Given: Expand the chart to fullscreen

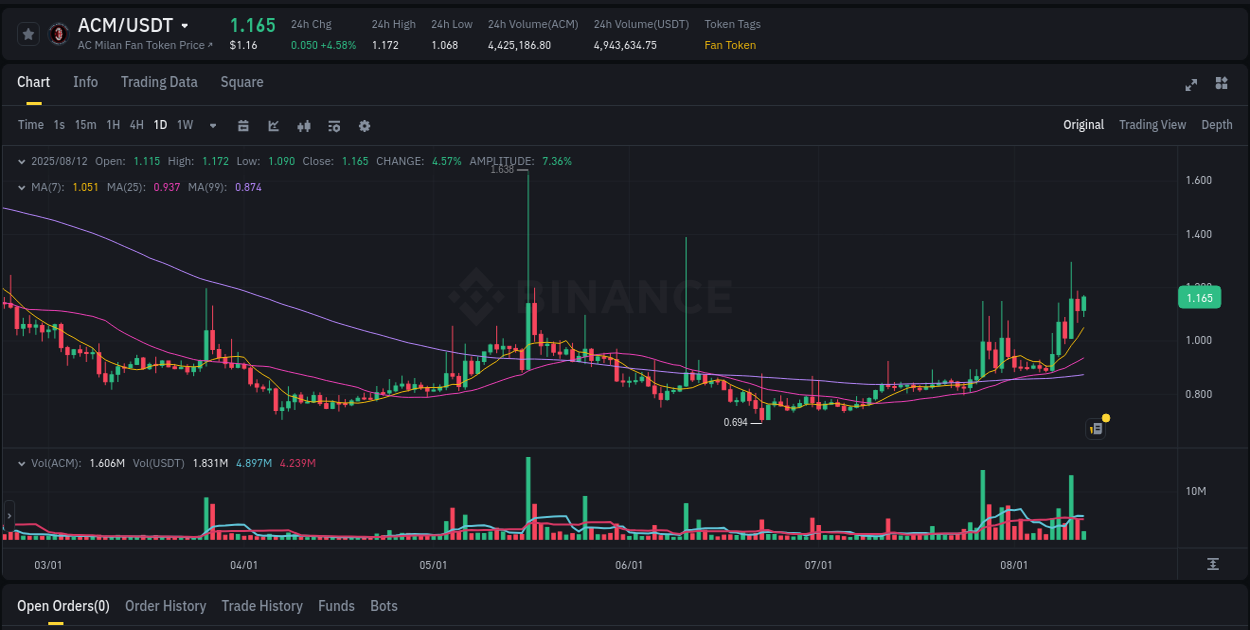Looking at the screenshot, I should [1191, 85].
